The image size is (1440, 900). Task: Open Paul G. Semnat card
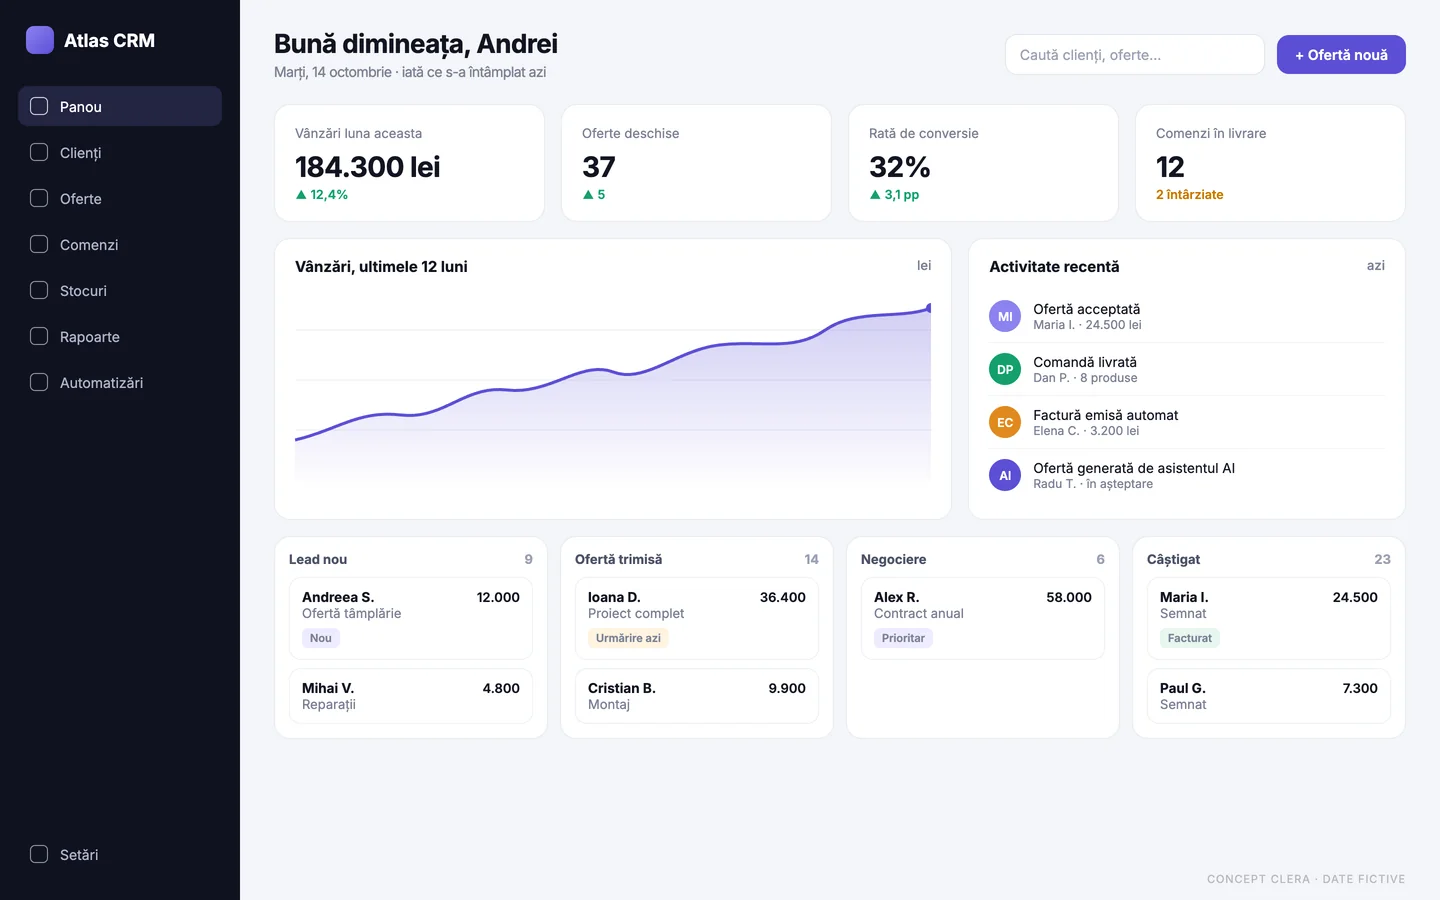[1269, 696]
